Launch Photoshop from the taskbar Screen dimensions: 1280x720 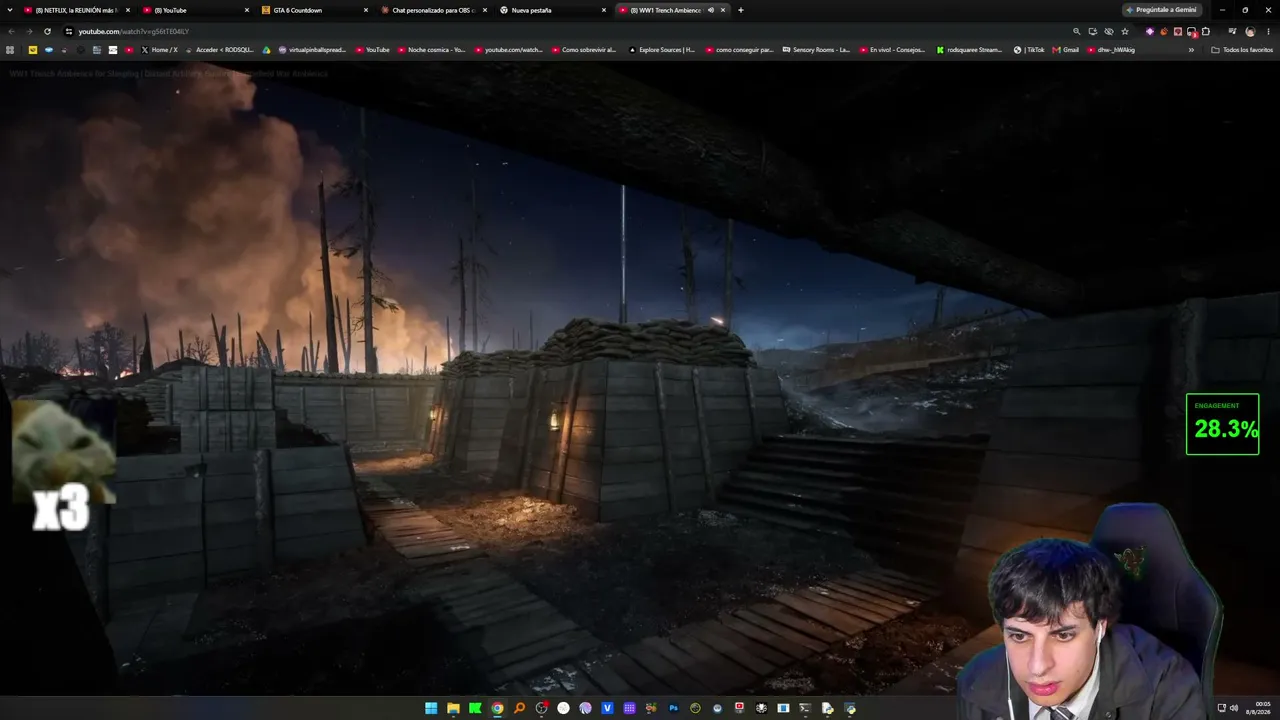click(x=673, y=708)
